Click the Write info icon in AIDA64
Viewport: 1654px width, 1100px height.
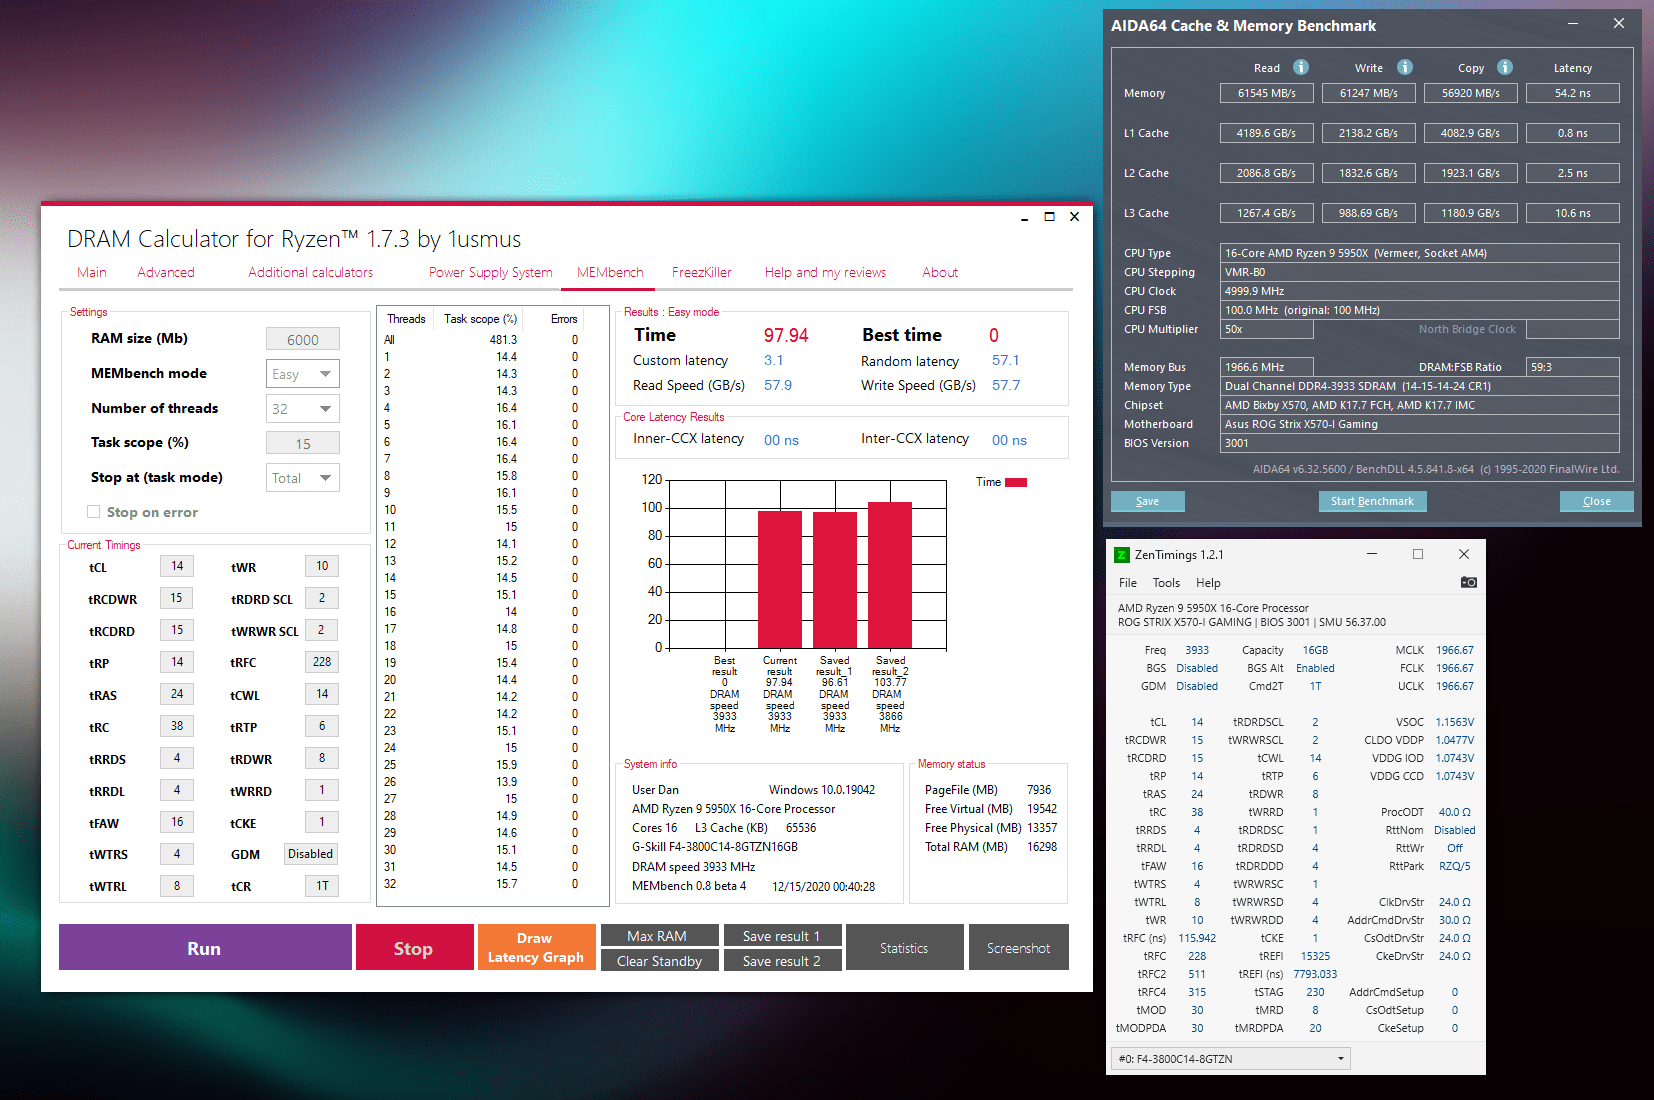coord(1405,67)
